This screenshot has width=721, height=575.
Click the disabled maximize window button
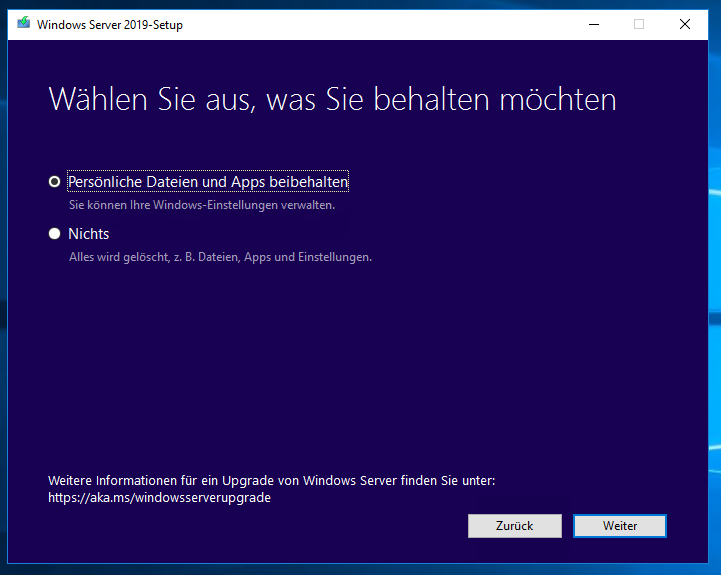coord(639,24)
